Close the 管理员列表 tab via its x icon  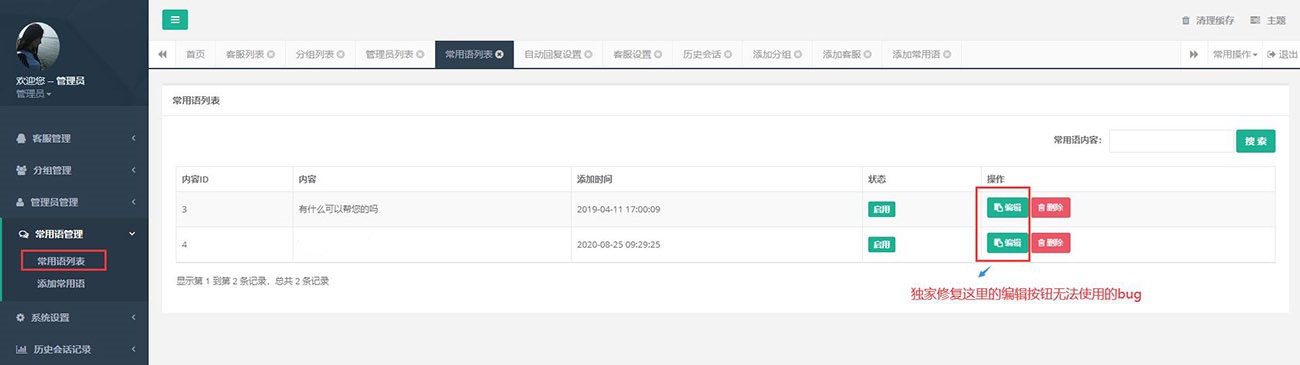pos(420,54)
